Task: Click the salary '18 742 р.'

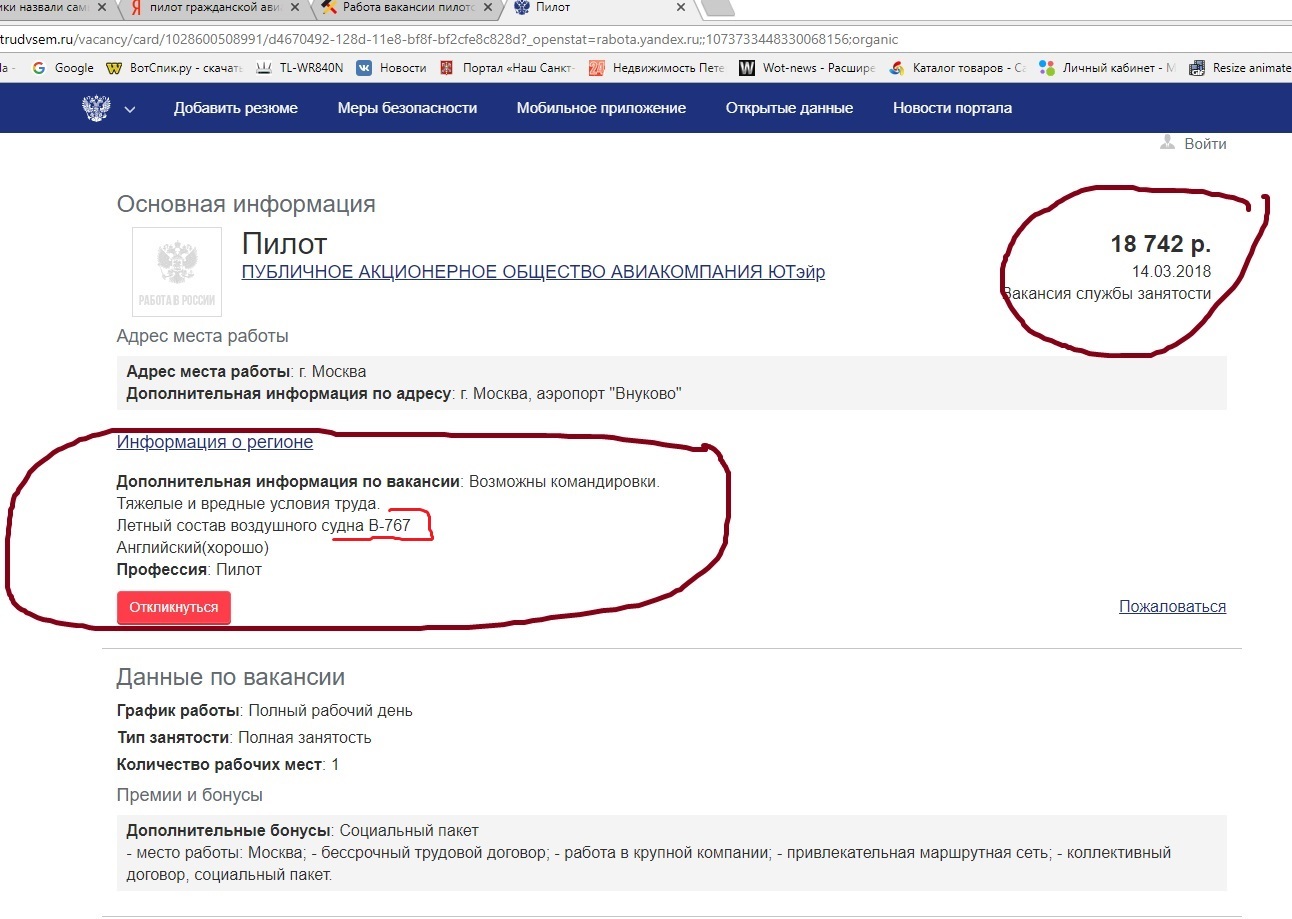Action: click(1161, 245)
